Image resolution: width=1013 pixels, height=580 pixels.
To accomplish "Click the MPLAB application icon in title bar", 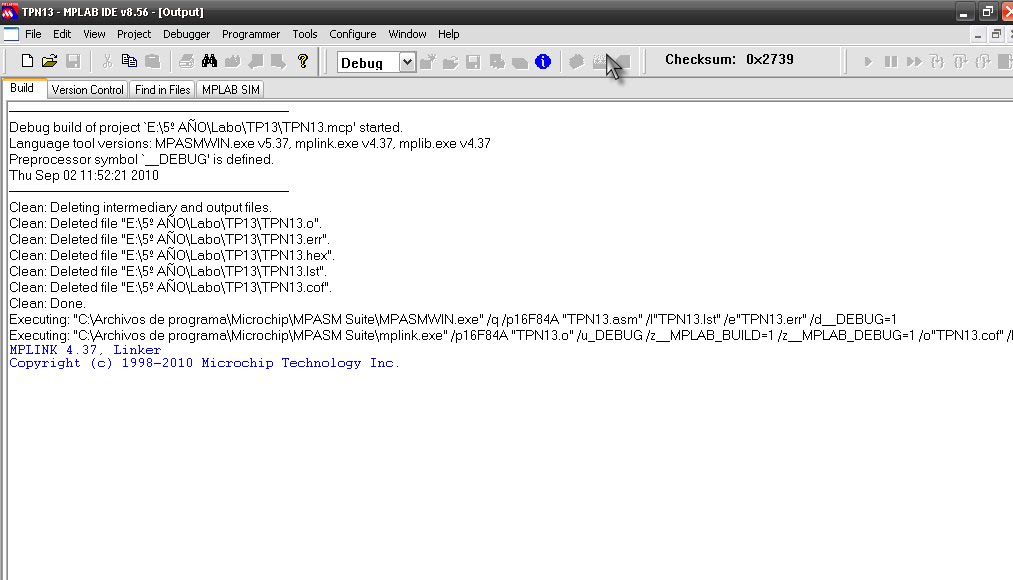I will click(9, 11).
